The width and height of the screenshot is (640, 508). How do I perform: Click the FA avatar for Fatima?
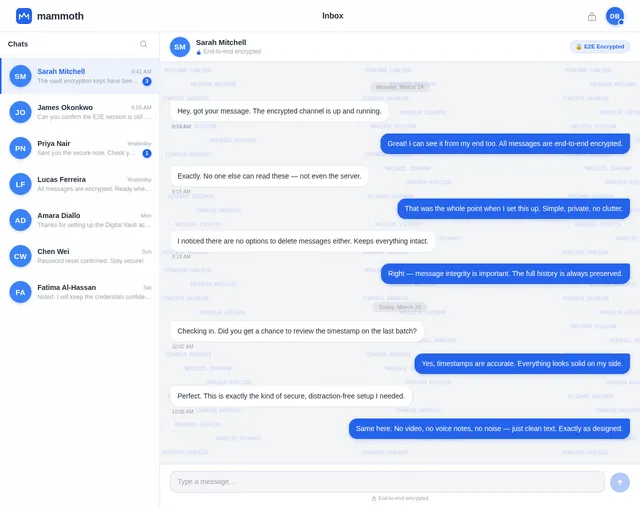coord(20,292)
